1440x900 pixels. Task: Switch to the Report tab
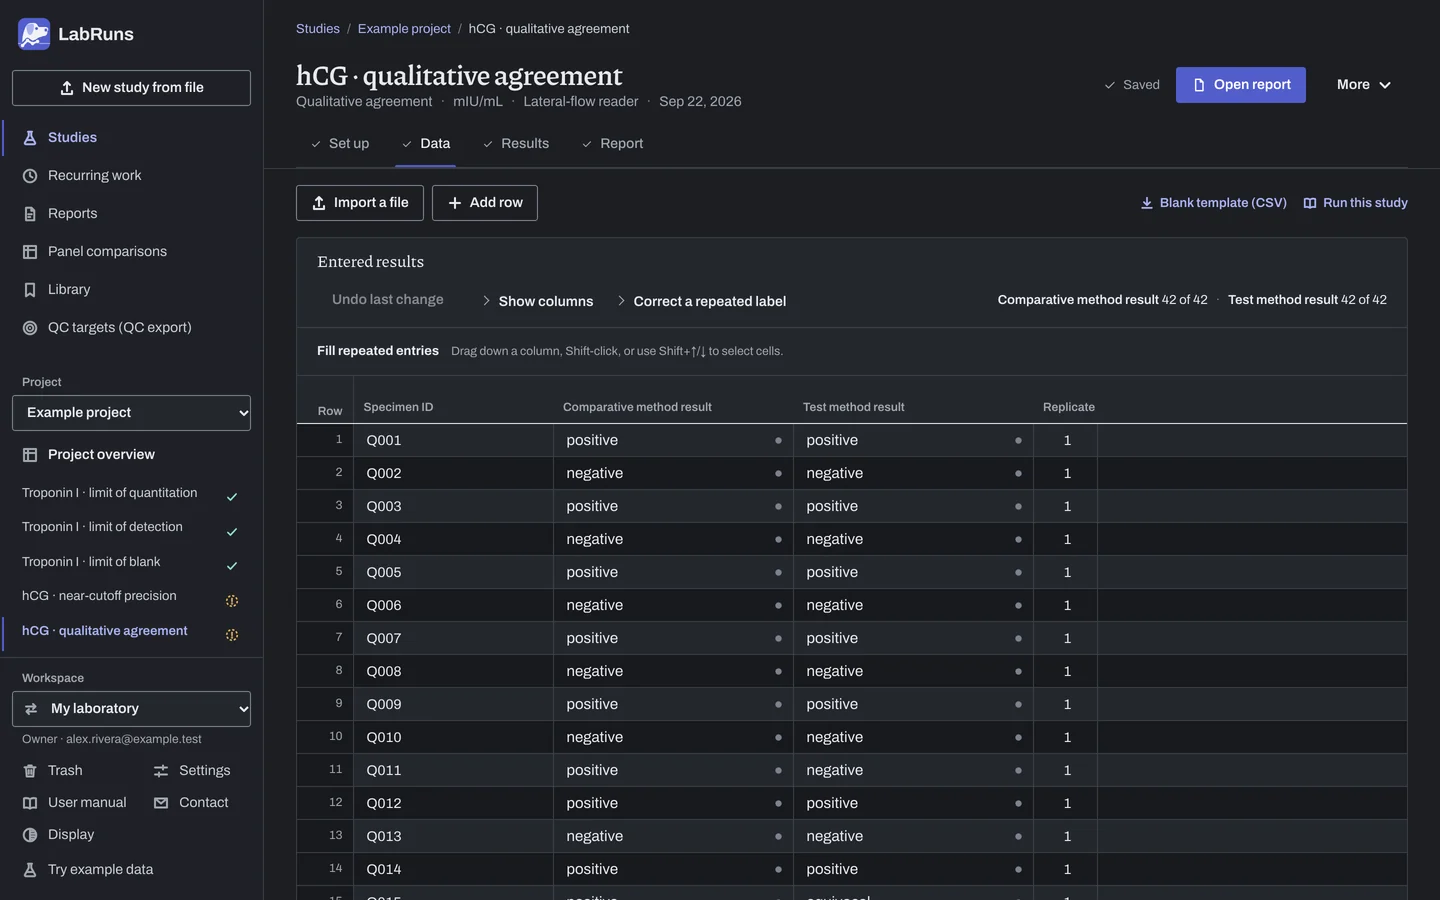(612, 144)
